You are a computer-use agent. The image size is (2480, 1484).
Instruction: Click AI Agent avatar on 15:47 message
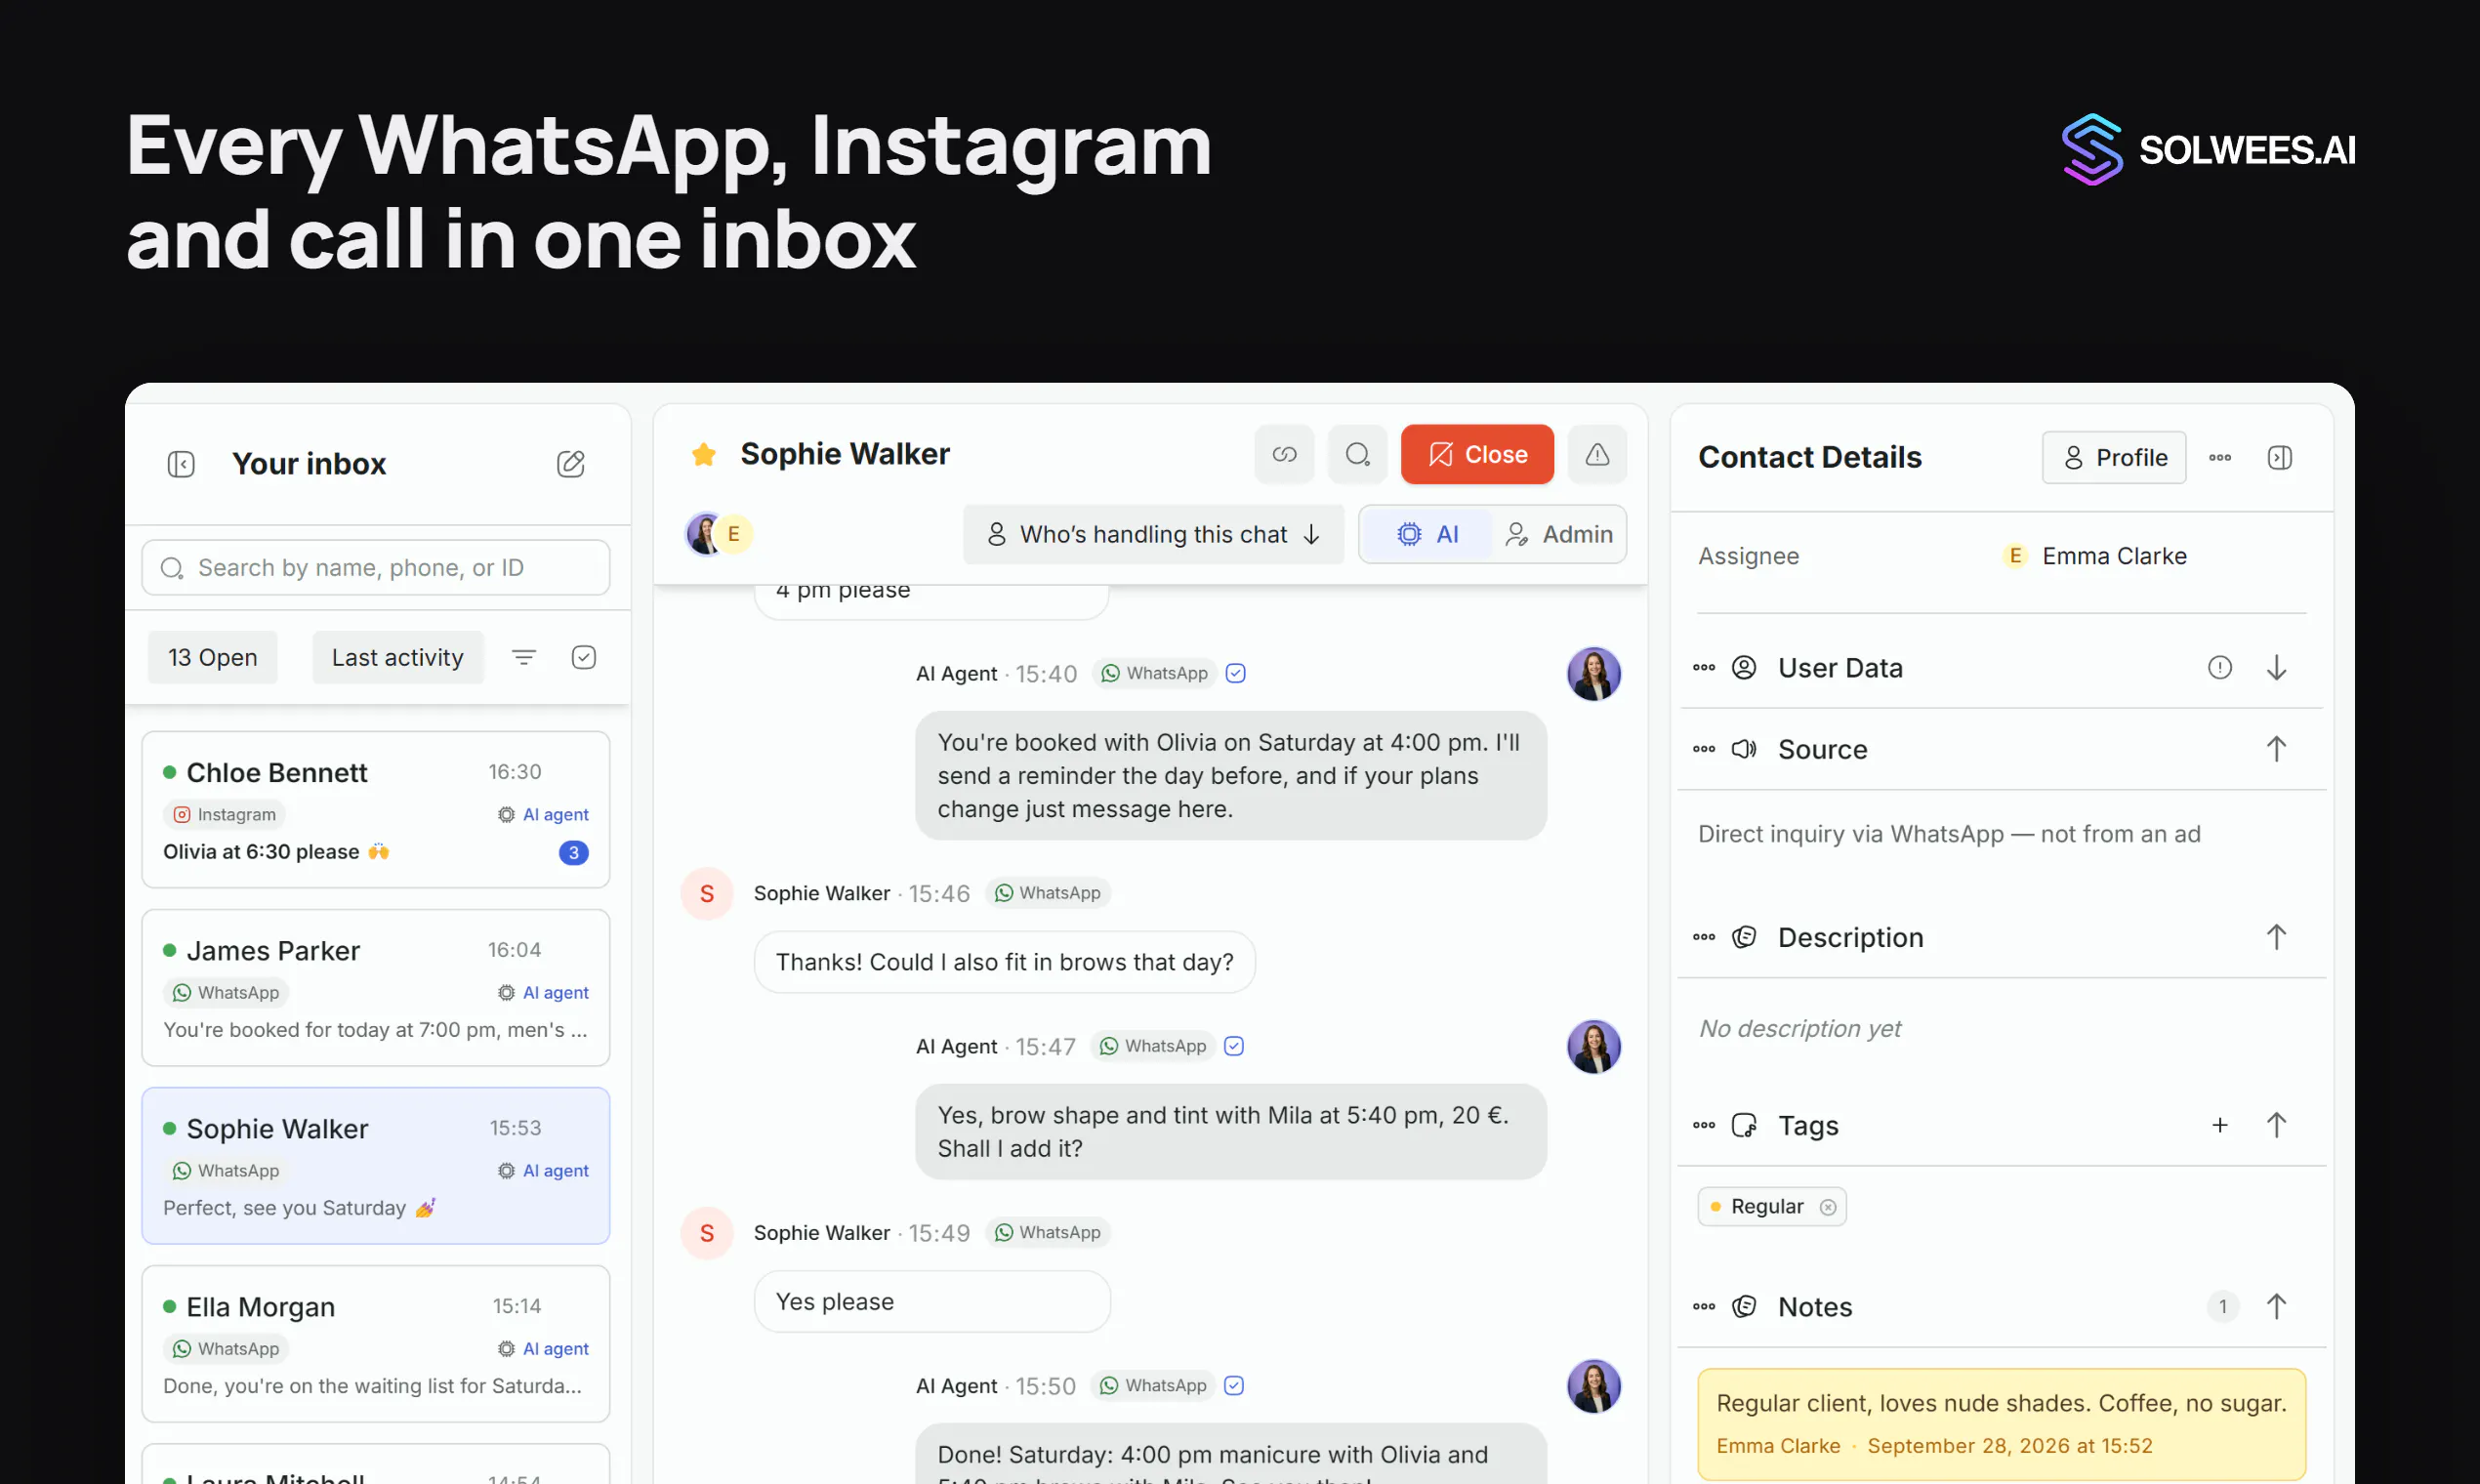[x=1593, y=1047]
